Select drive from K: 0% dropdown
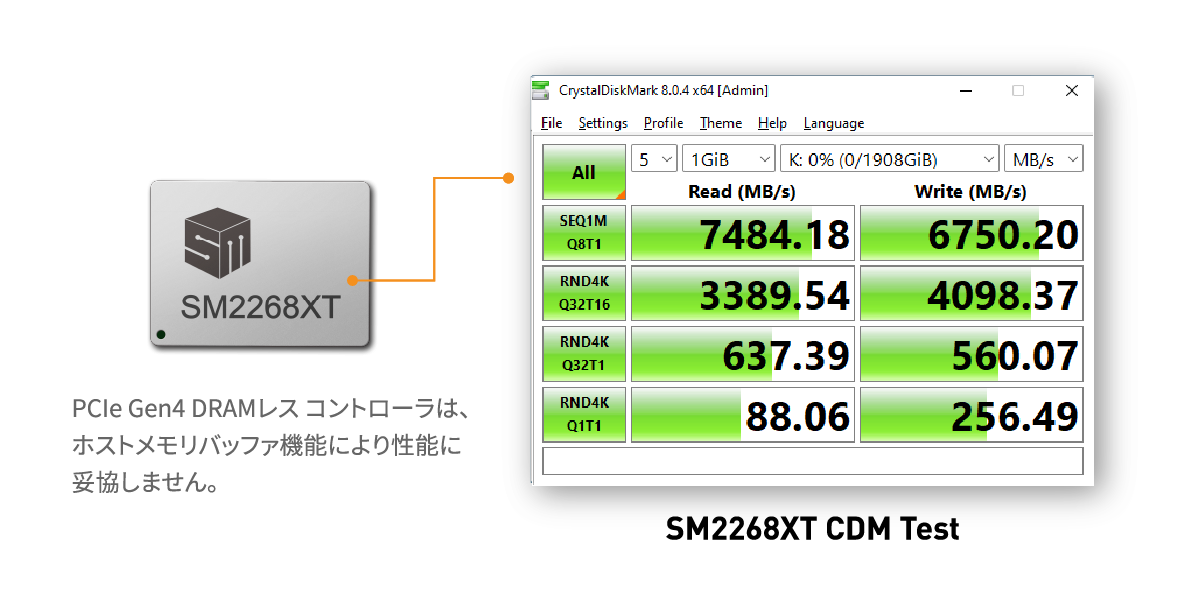This screenshot has width=1201, height=600. 889,159
